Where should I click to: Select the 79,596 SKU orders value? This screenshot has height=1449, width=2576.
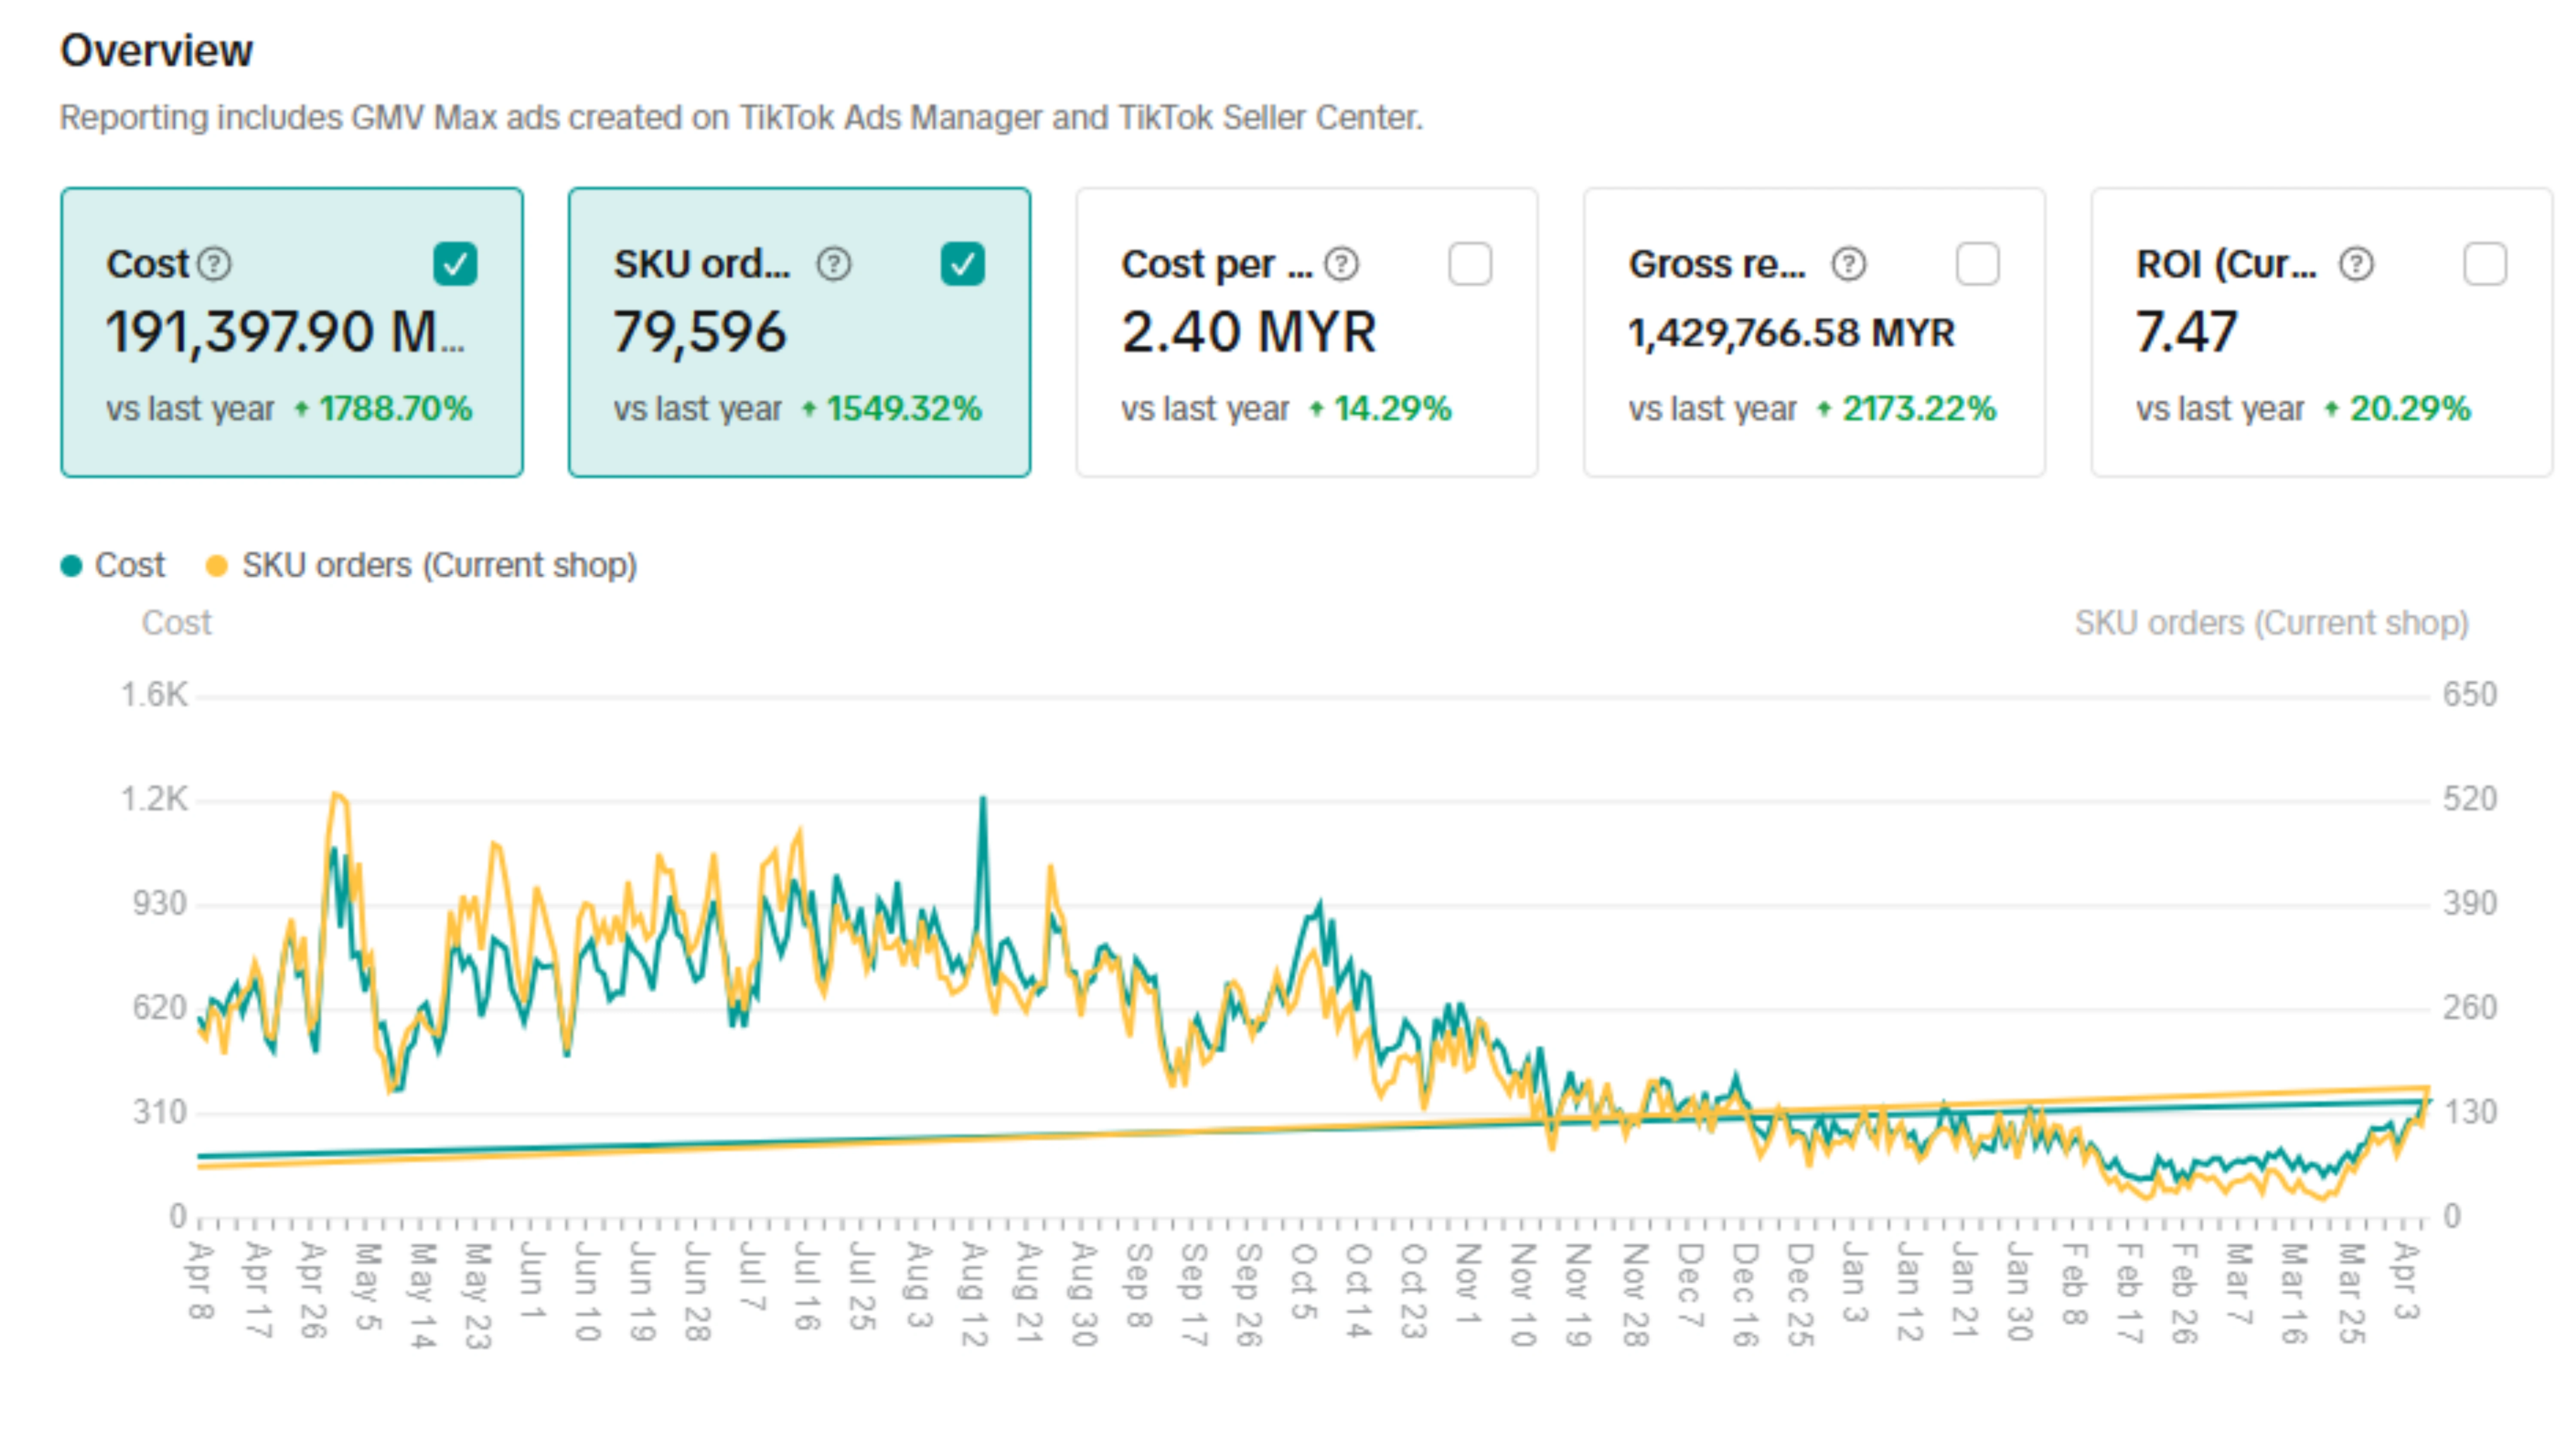(700, 332)
